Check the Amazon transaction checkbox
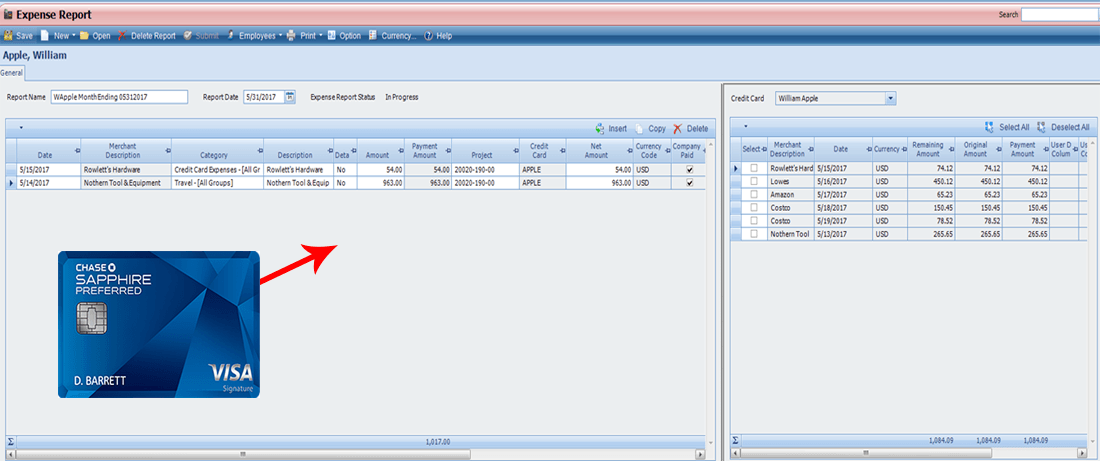The width and height of the screenshot is (1100, 461). click(x=754, y=194)
